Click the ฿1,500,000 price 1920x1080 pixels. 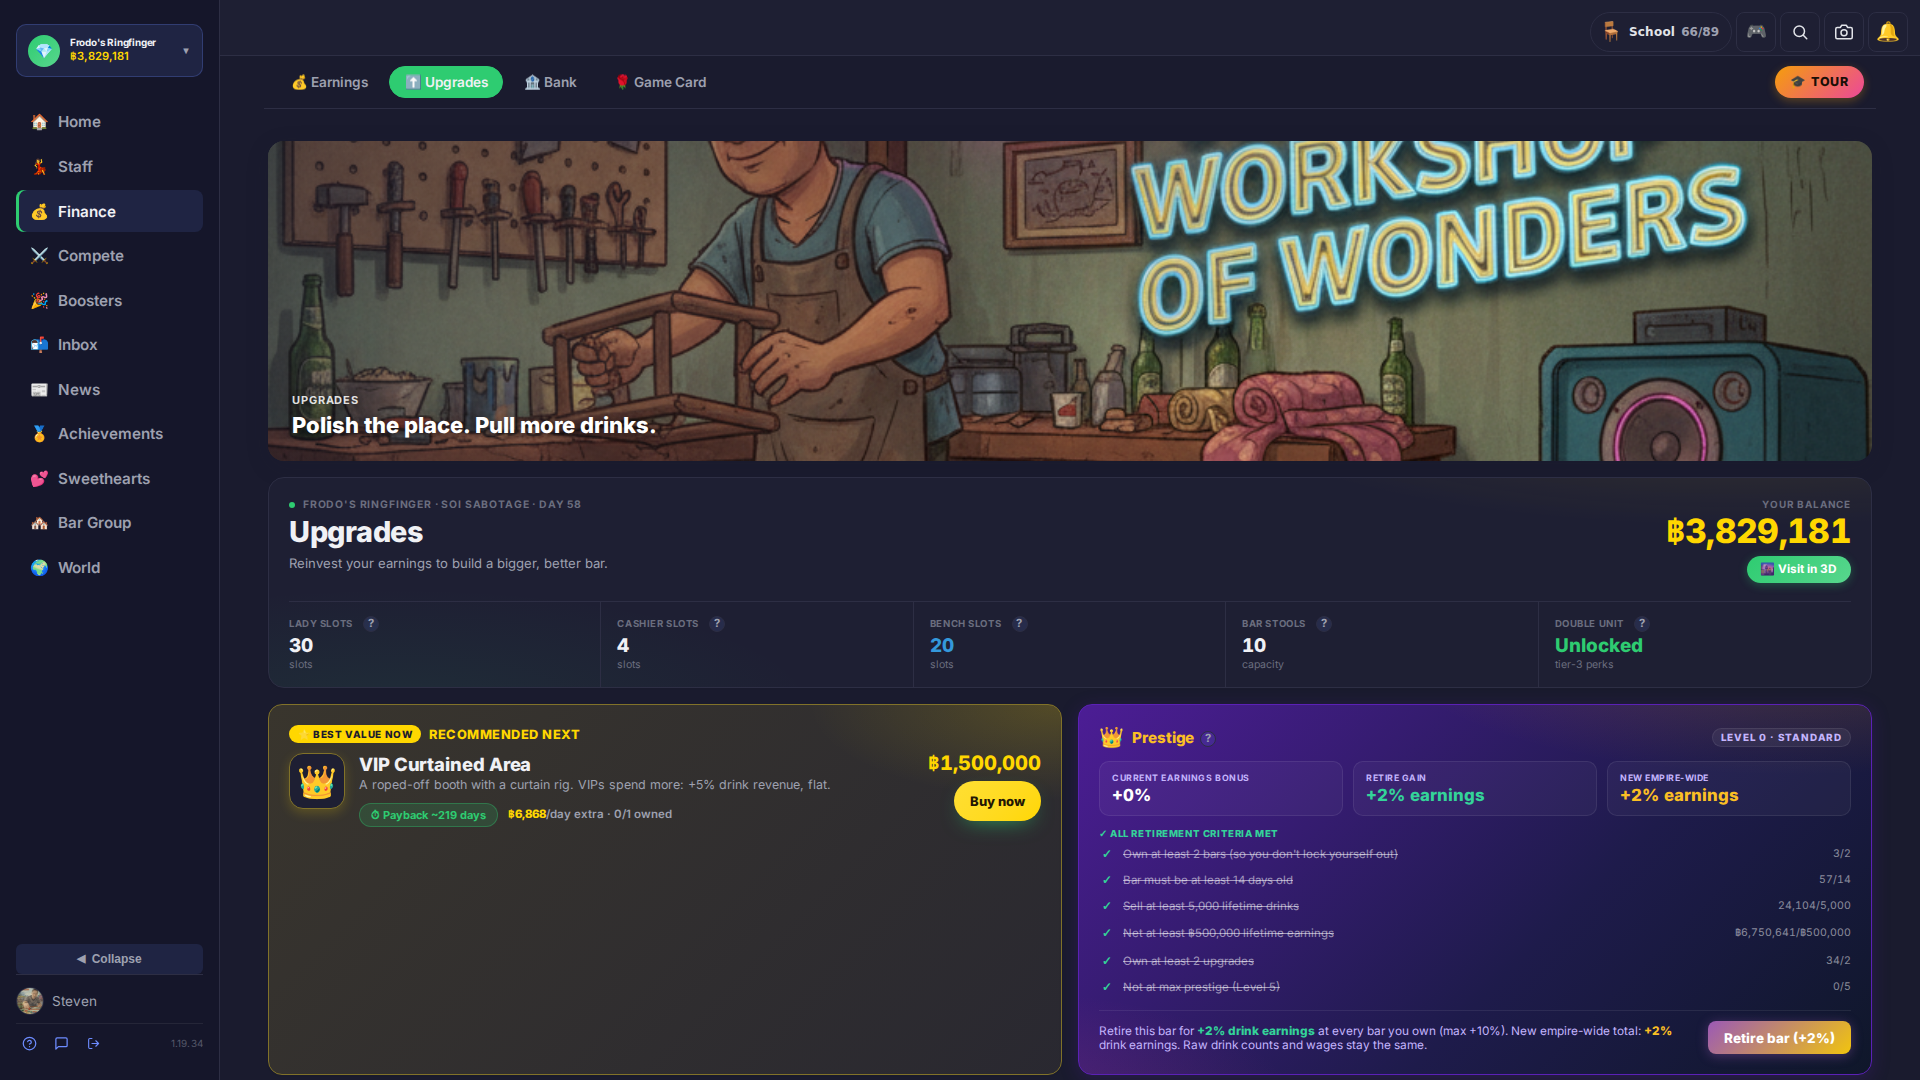[x=984, y=763]
